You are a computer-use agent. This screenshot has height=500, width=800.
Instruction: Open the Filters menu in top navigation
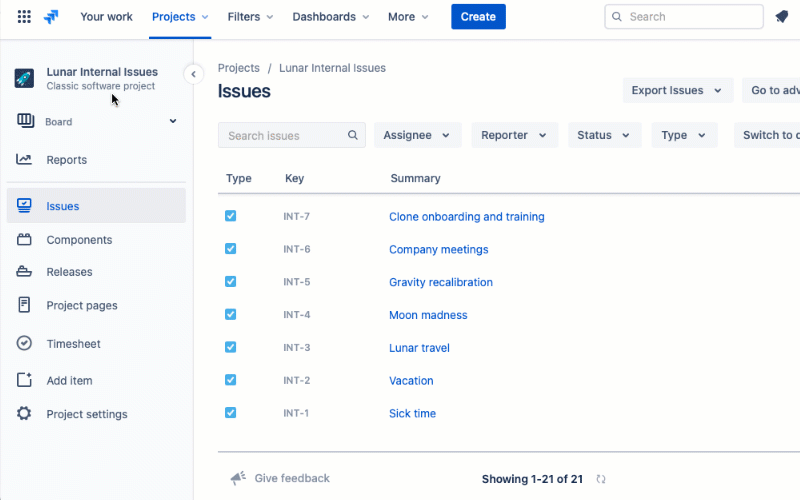[250, 17]
